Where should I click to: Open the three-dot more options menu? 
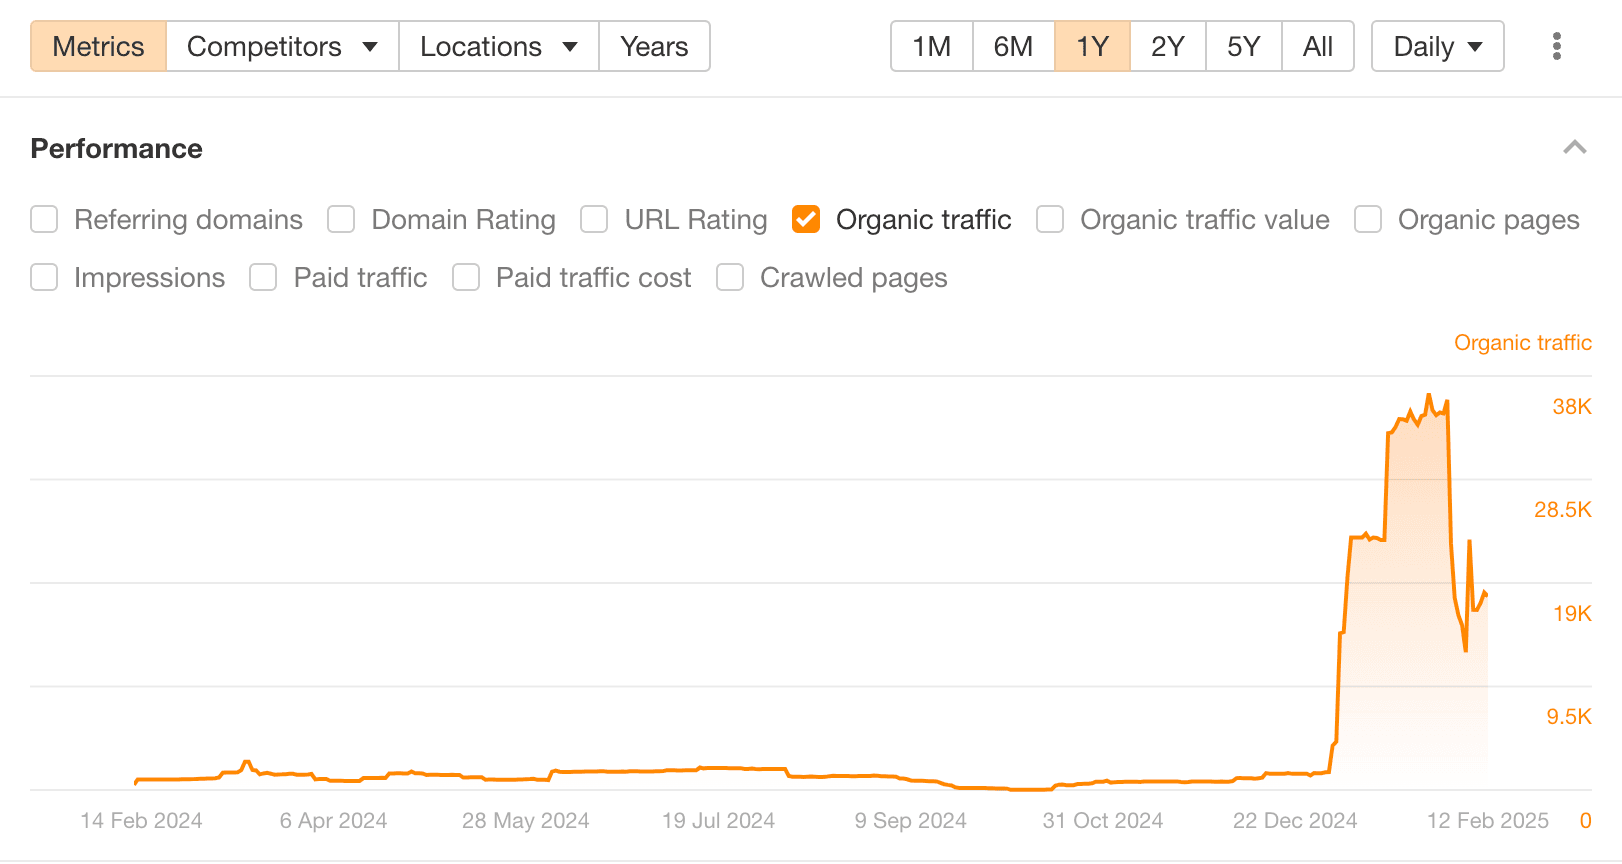pyautogui.click(x=1556, y=46)
